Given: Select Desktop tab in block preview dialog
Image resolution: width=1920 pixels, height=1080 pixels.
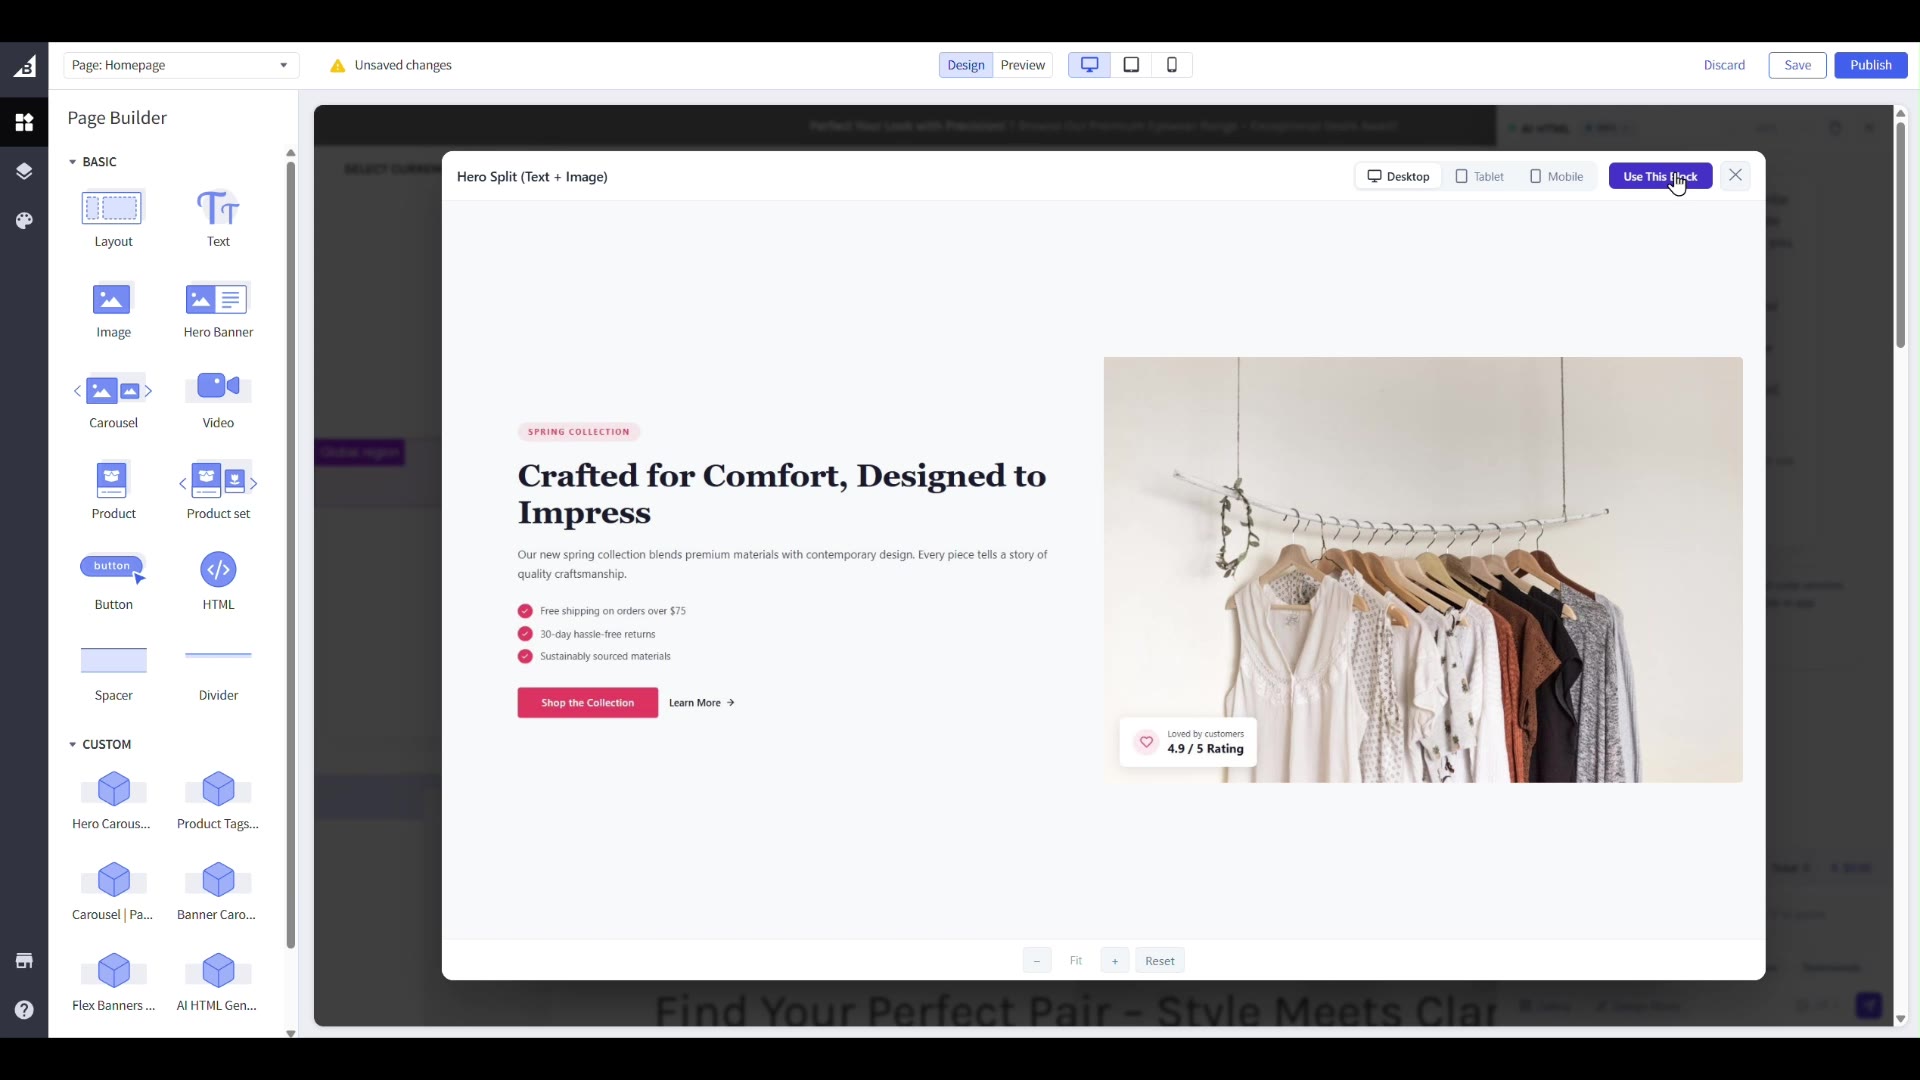Looking at the screenshot, I should (1398, 176).
